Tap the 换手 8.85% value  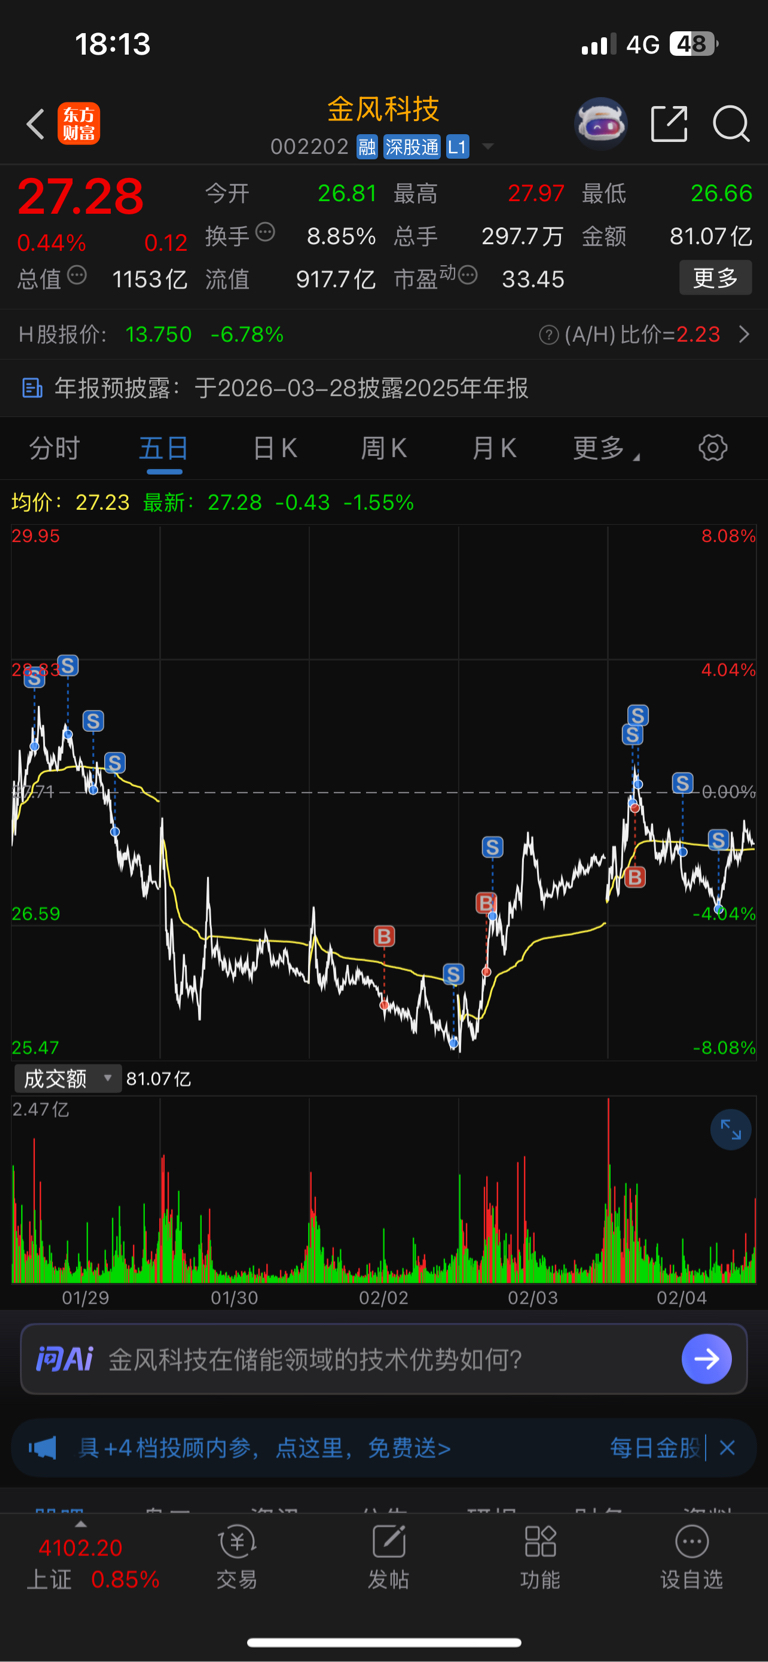(x=341, y=236)
